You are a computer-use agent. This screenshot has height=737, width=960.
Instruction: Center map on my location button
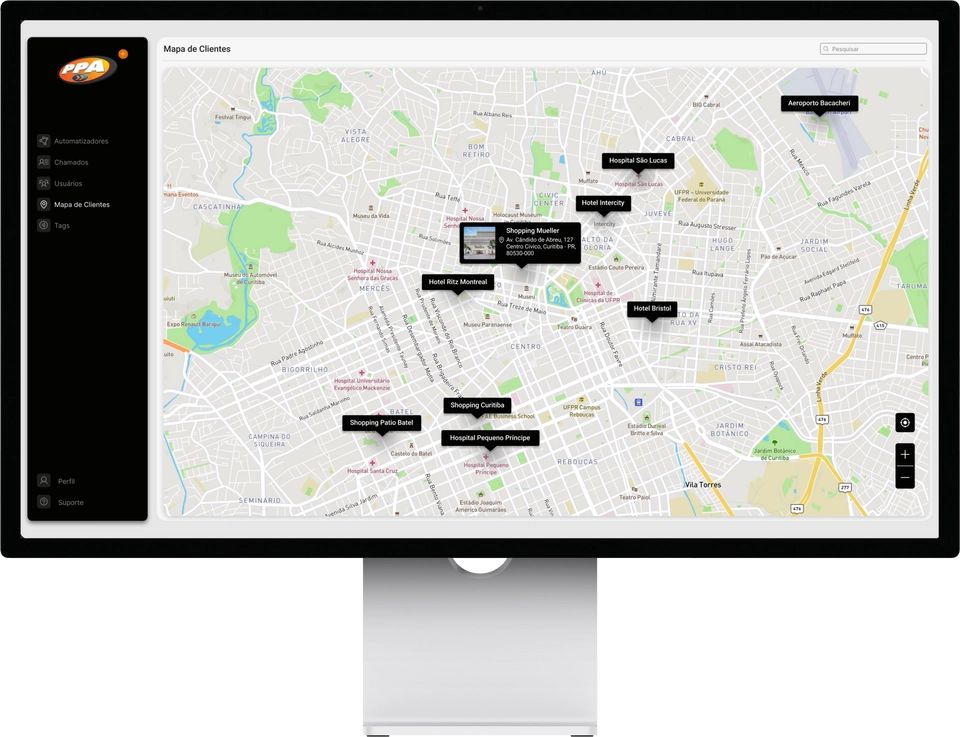coord(905,422)
